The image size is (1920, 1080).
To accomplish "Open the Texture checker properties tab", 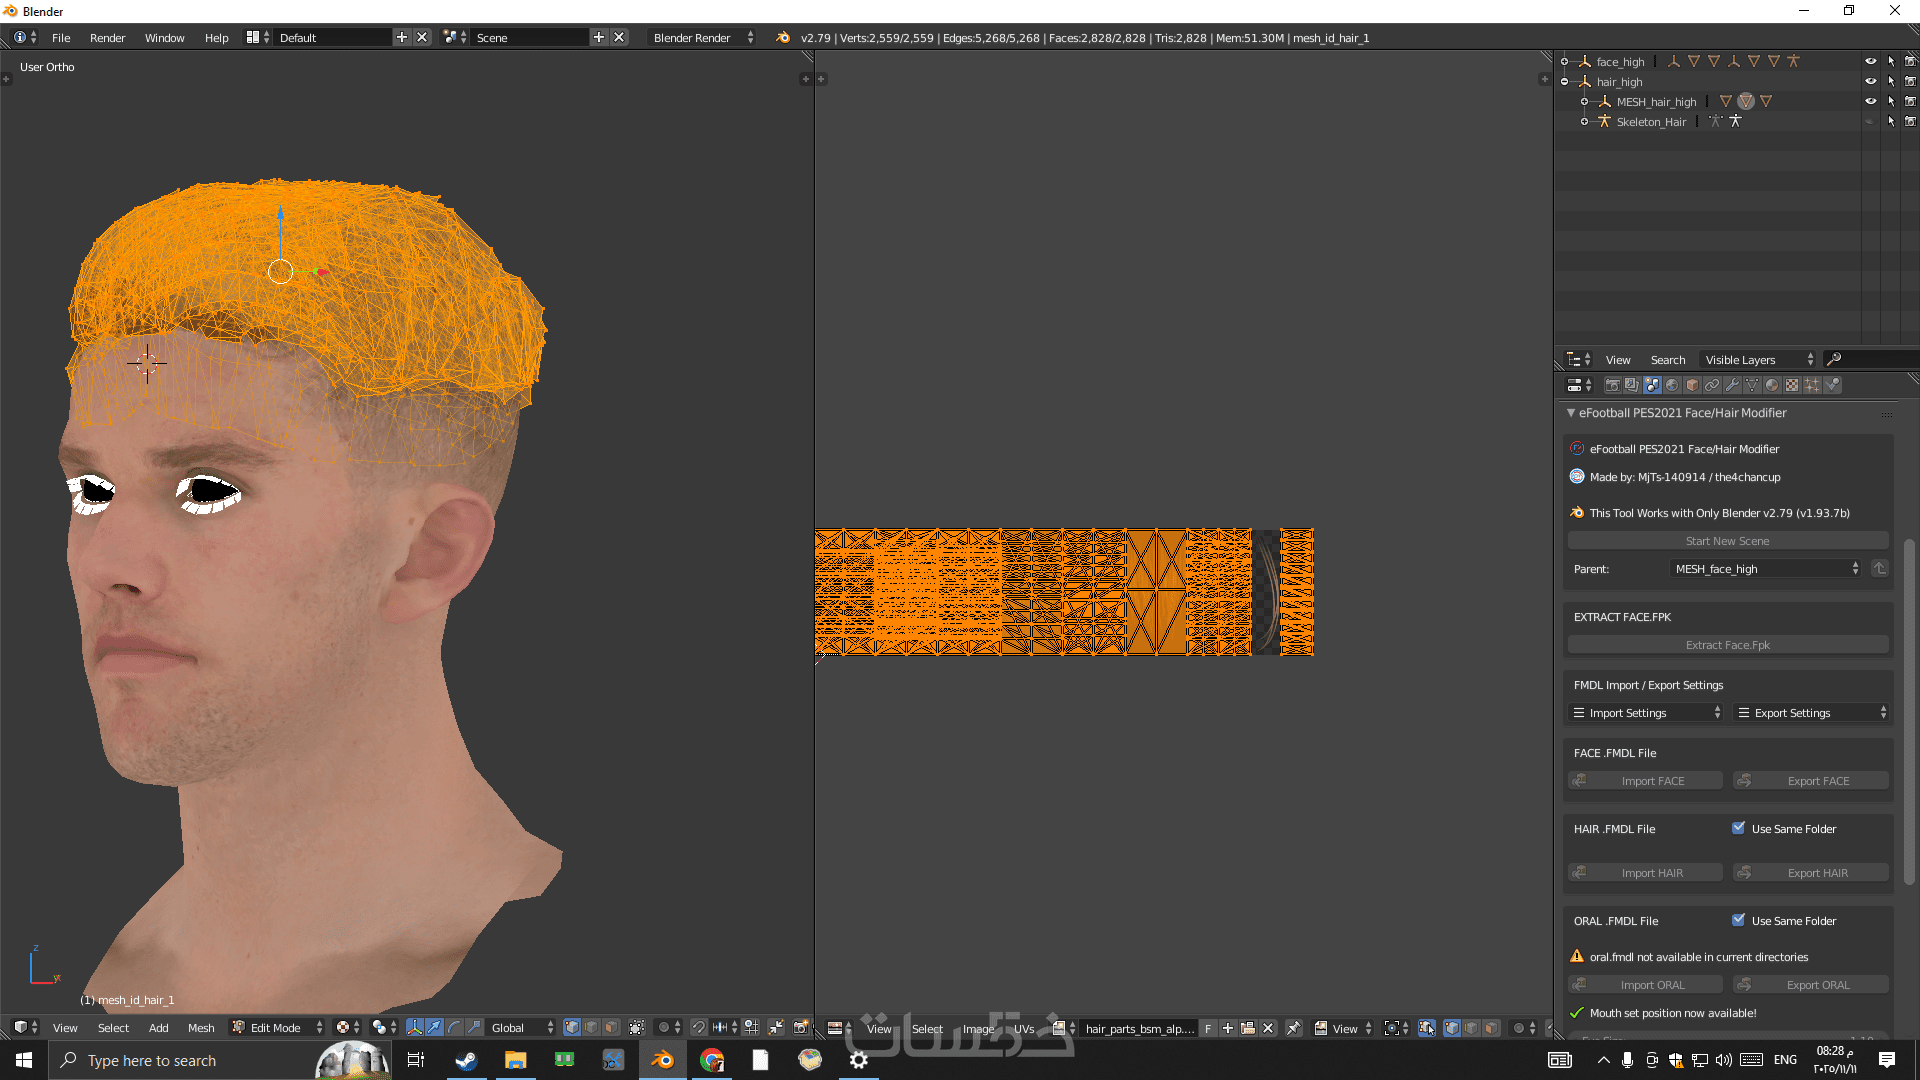I will coord(1792,385).
